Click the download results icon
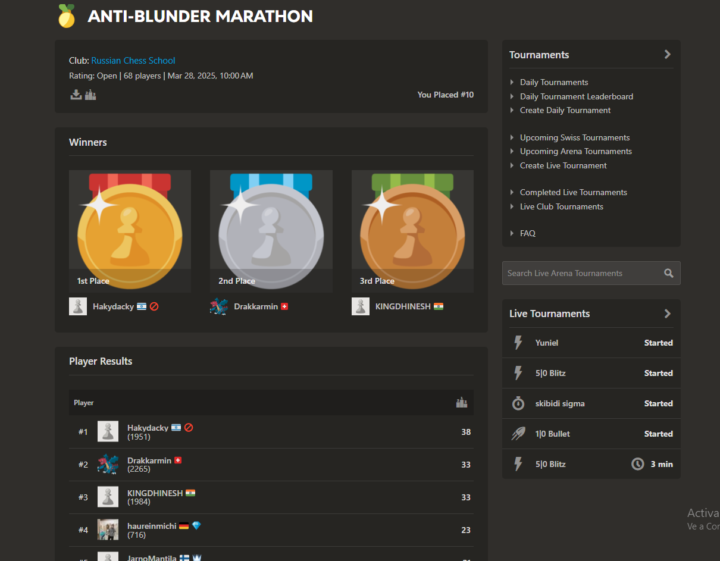The image size is (720, 561). click(x=75, y=95)
